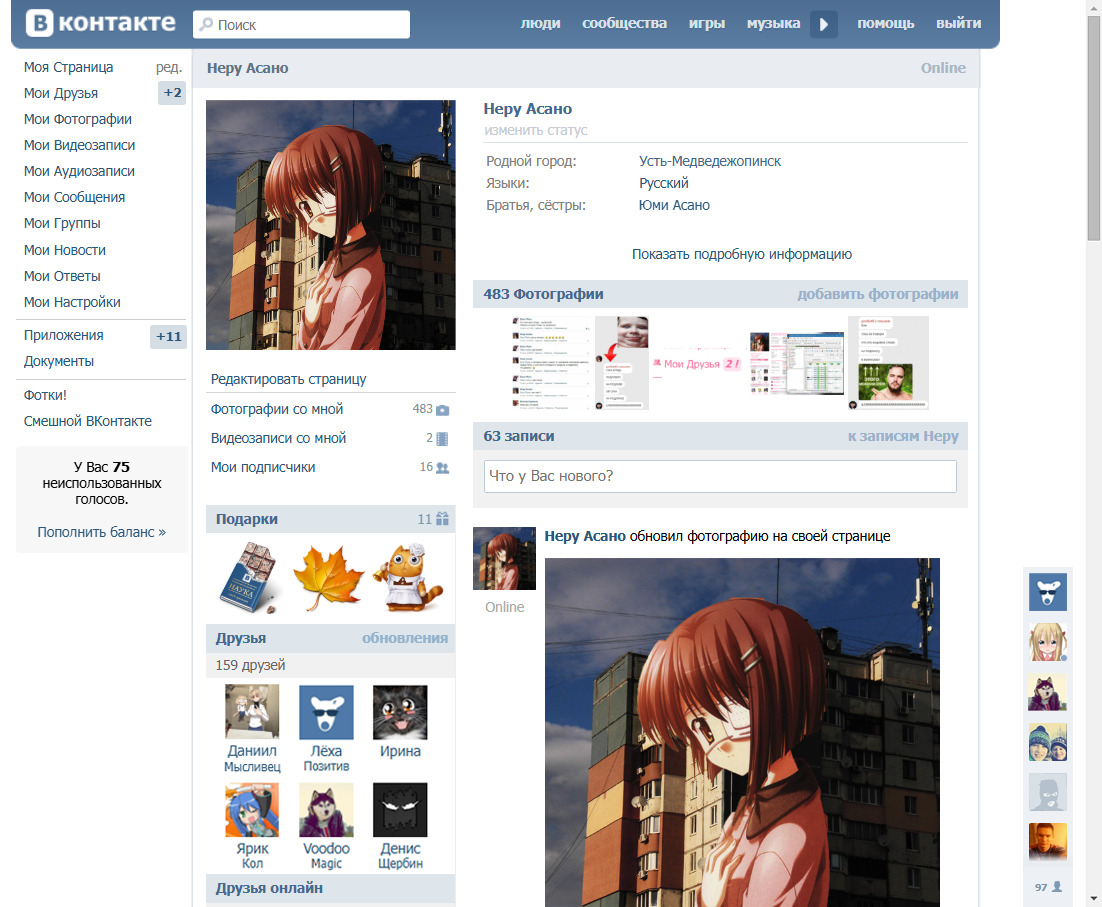The width and height of the screenshot is (1102, 907).
Task: Open the игры header menu
Action: click(707, 23)
